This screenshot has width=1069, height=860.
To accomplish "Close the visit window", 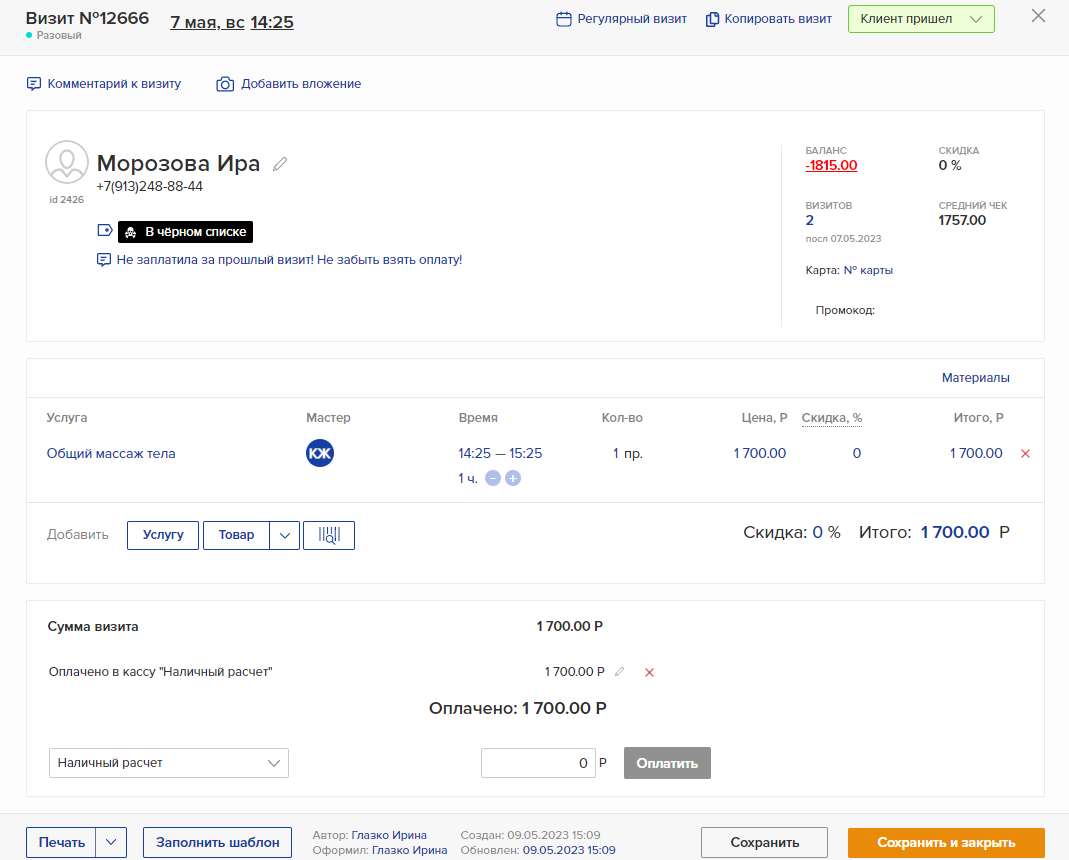I will (1038, 16).
